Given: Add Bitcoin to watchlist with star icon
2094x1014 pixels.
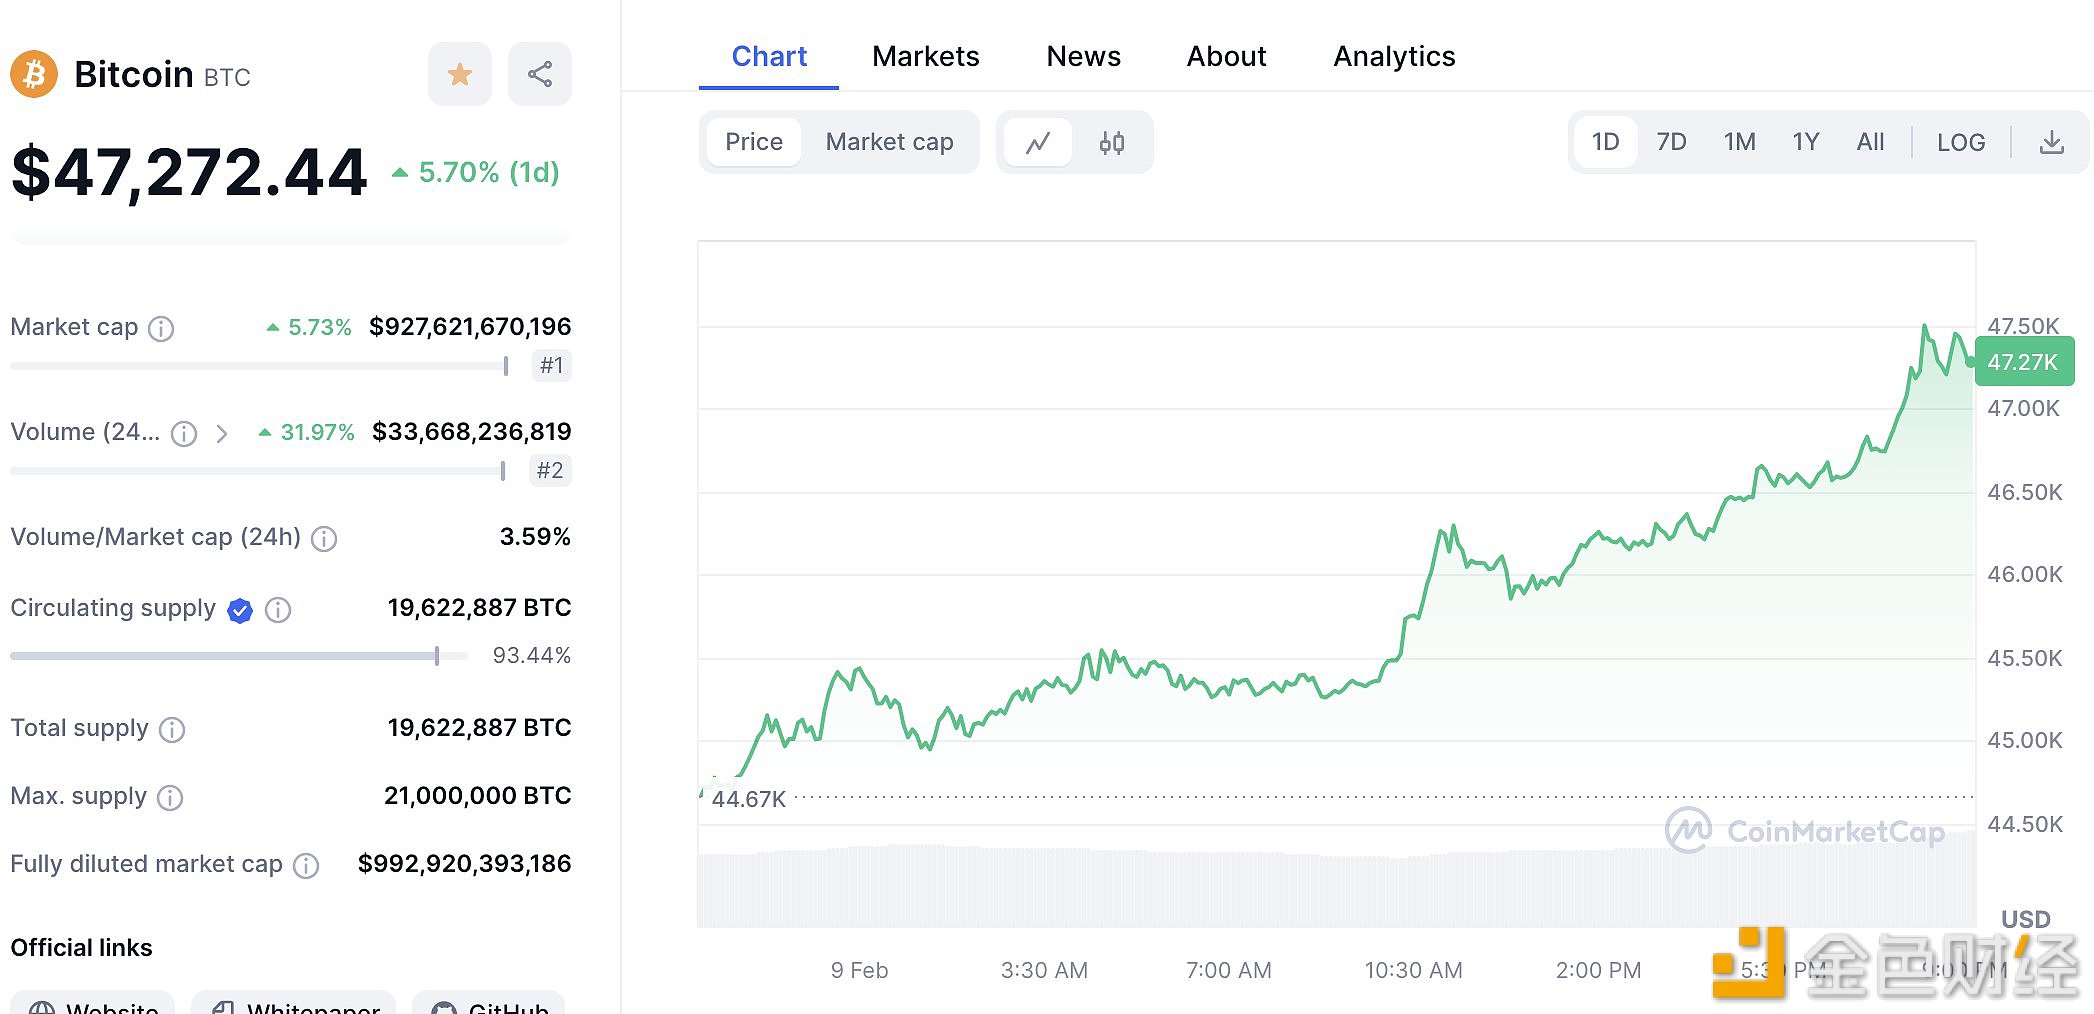Looking at the screenshot, I should point(460,74).
